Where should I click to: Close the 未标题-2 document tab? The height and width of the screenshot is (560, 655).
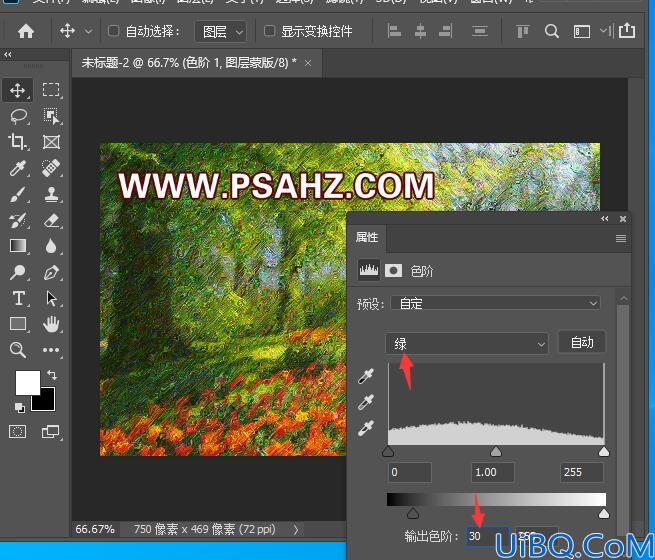308,63
